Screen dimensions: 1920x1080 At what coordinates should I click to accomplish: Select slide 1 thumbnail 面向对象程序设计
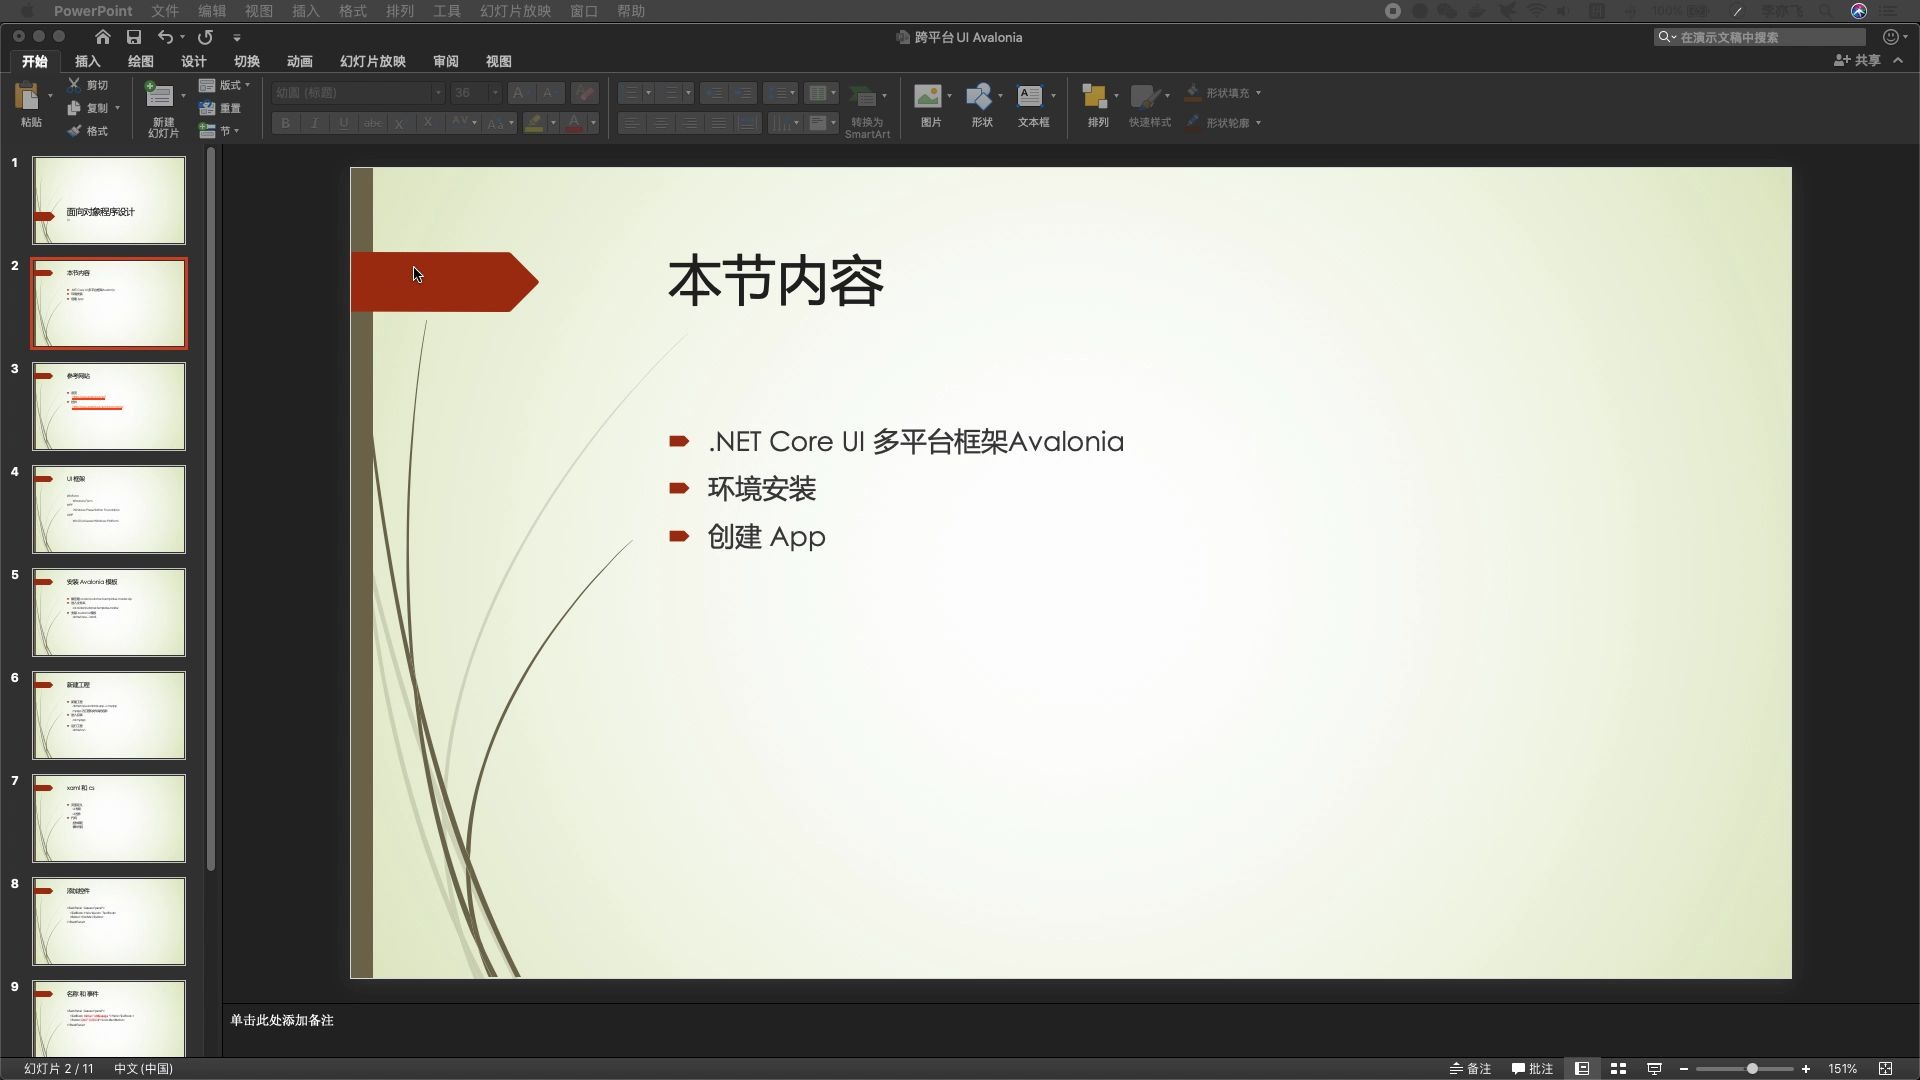point(109,200)
